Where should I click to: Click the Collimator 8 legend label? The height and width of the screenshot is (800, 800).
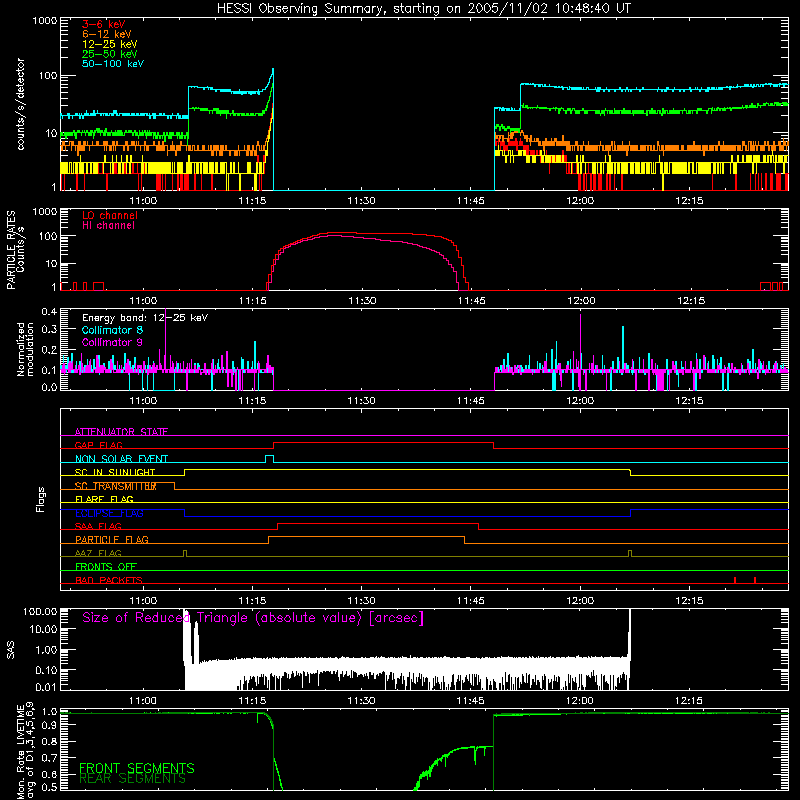(x=112, y=330)
